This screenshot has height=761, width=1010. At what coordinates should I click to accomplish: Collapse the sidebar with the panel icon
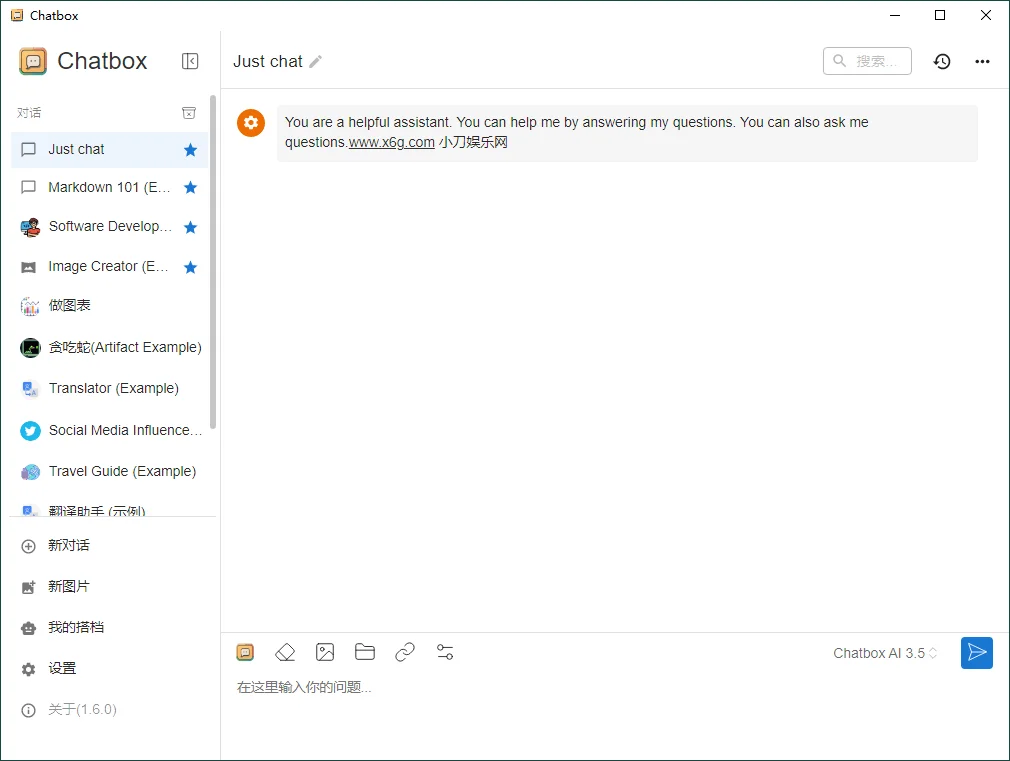coord(190,61)
